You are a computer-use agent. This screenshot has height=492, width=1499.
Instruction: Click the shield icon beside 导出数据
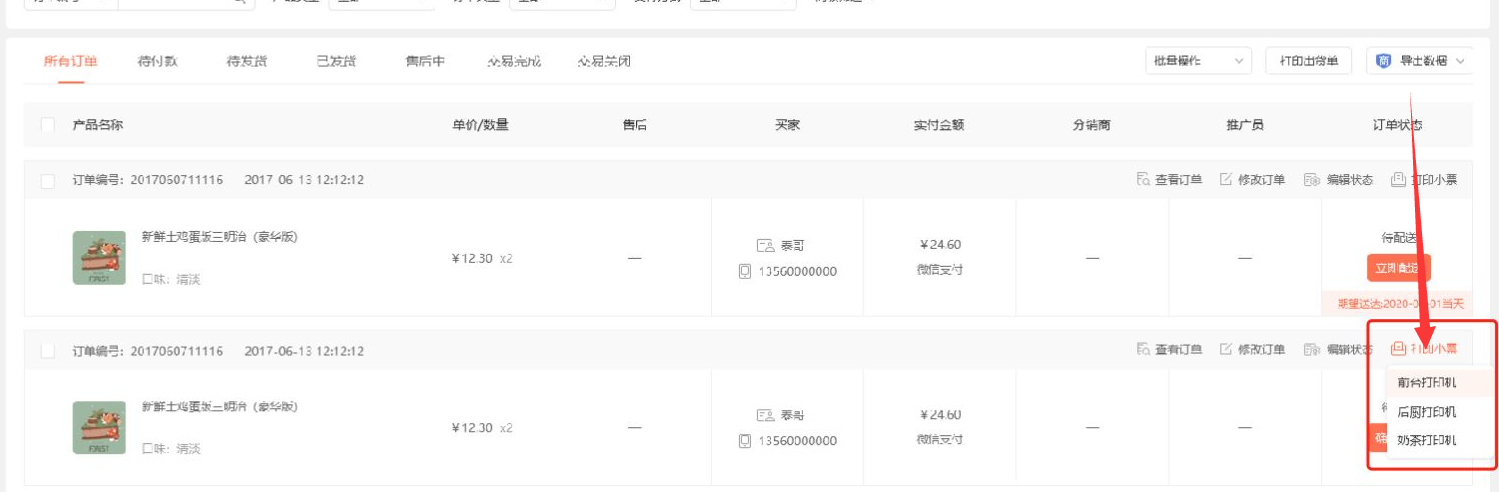(x=1384, y=61)
